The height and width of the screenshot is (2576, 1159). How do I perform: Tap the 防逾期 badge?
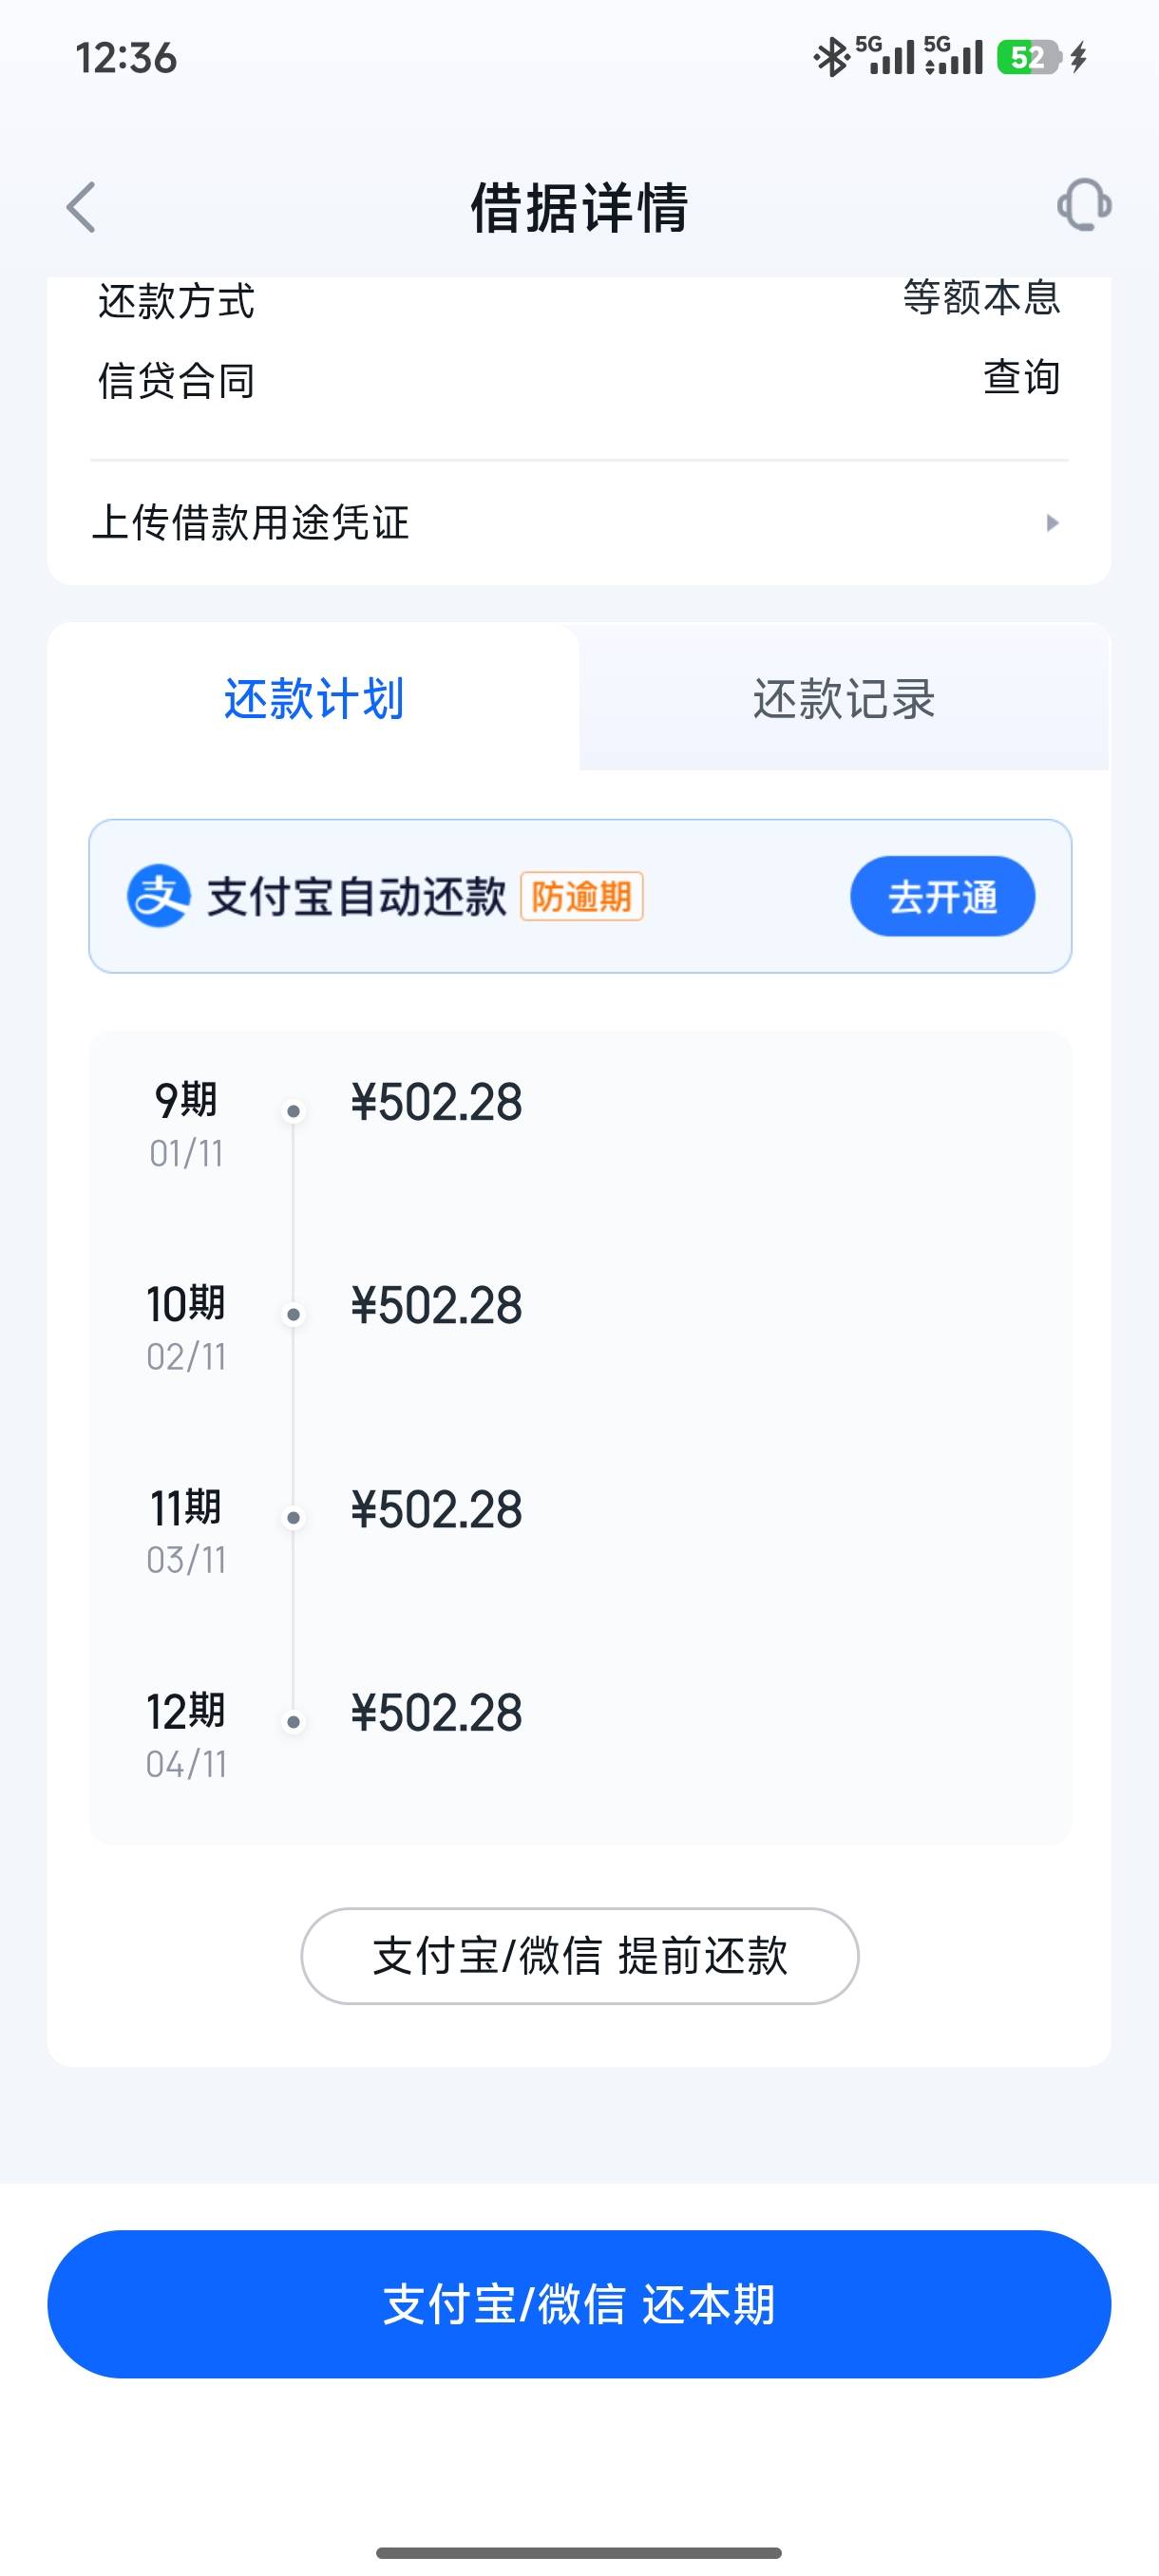581,896
